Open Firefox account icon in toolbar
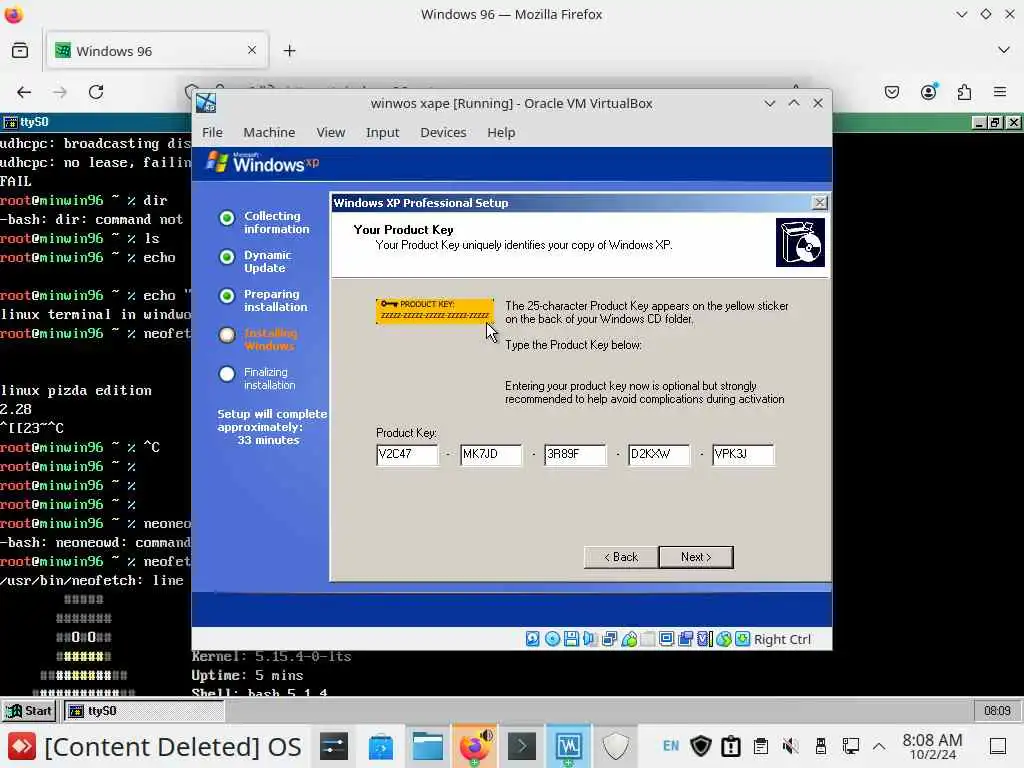 [x=928, y=92]
